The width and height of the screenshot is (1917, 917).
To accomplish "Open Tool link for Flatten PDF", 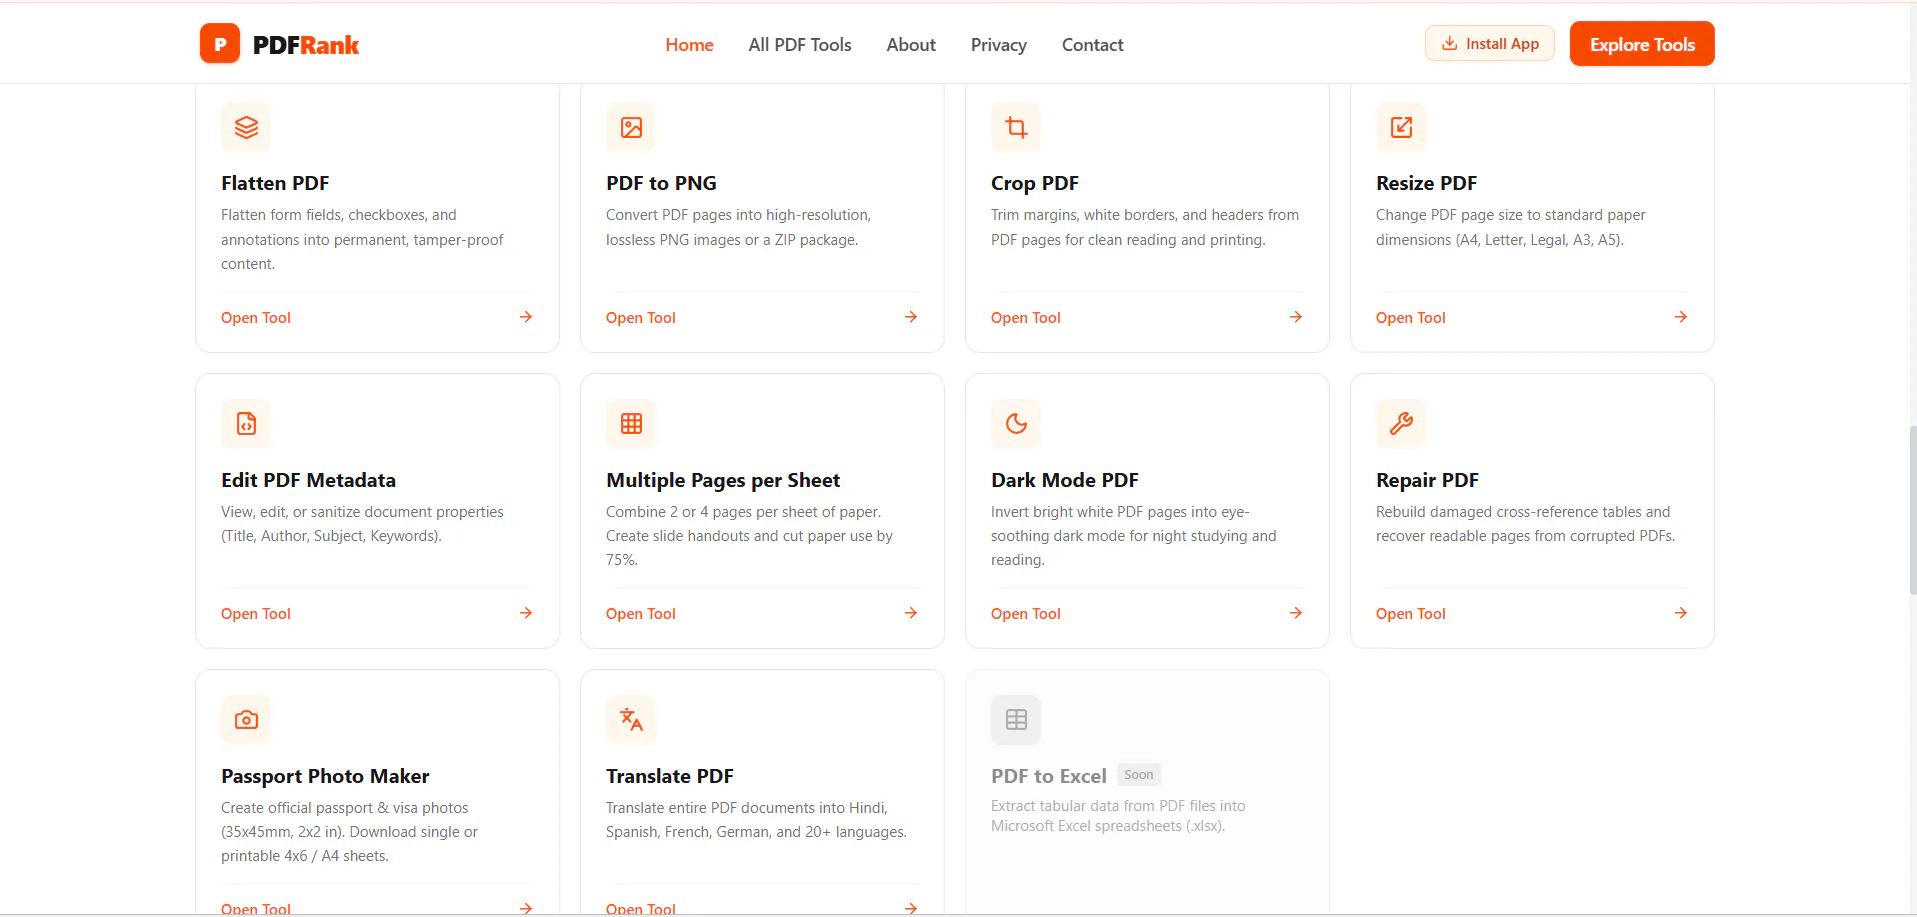I will (x=256, y=318).
